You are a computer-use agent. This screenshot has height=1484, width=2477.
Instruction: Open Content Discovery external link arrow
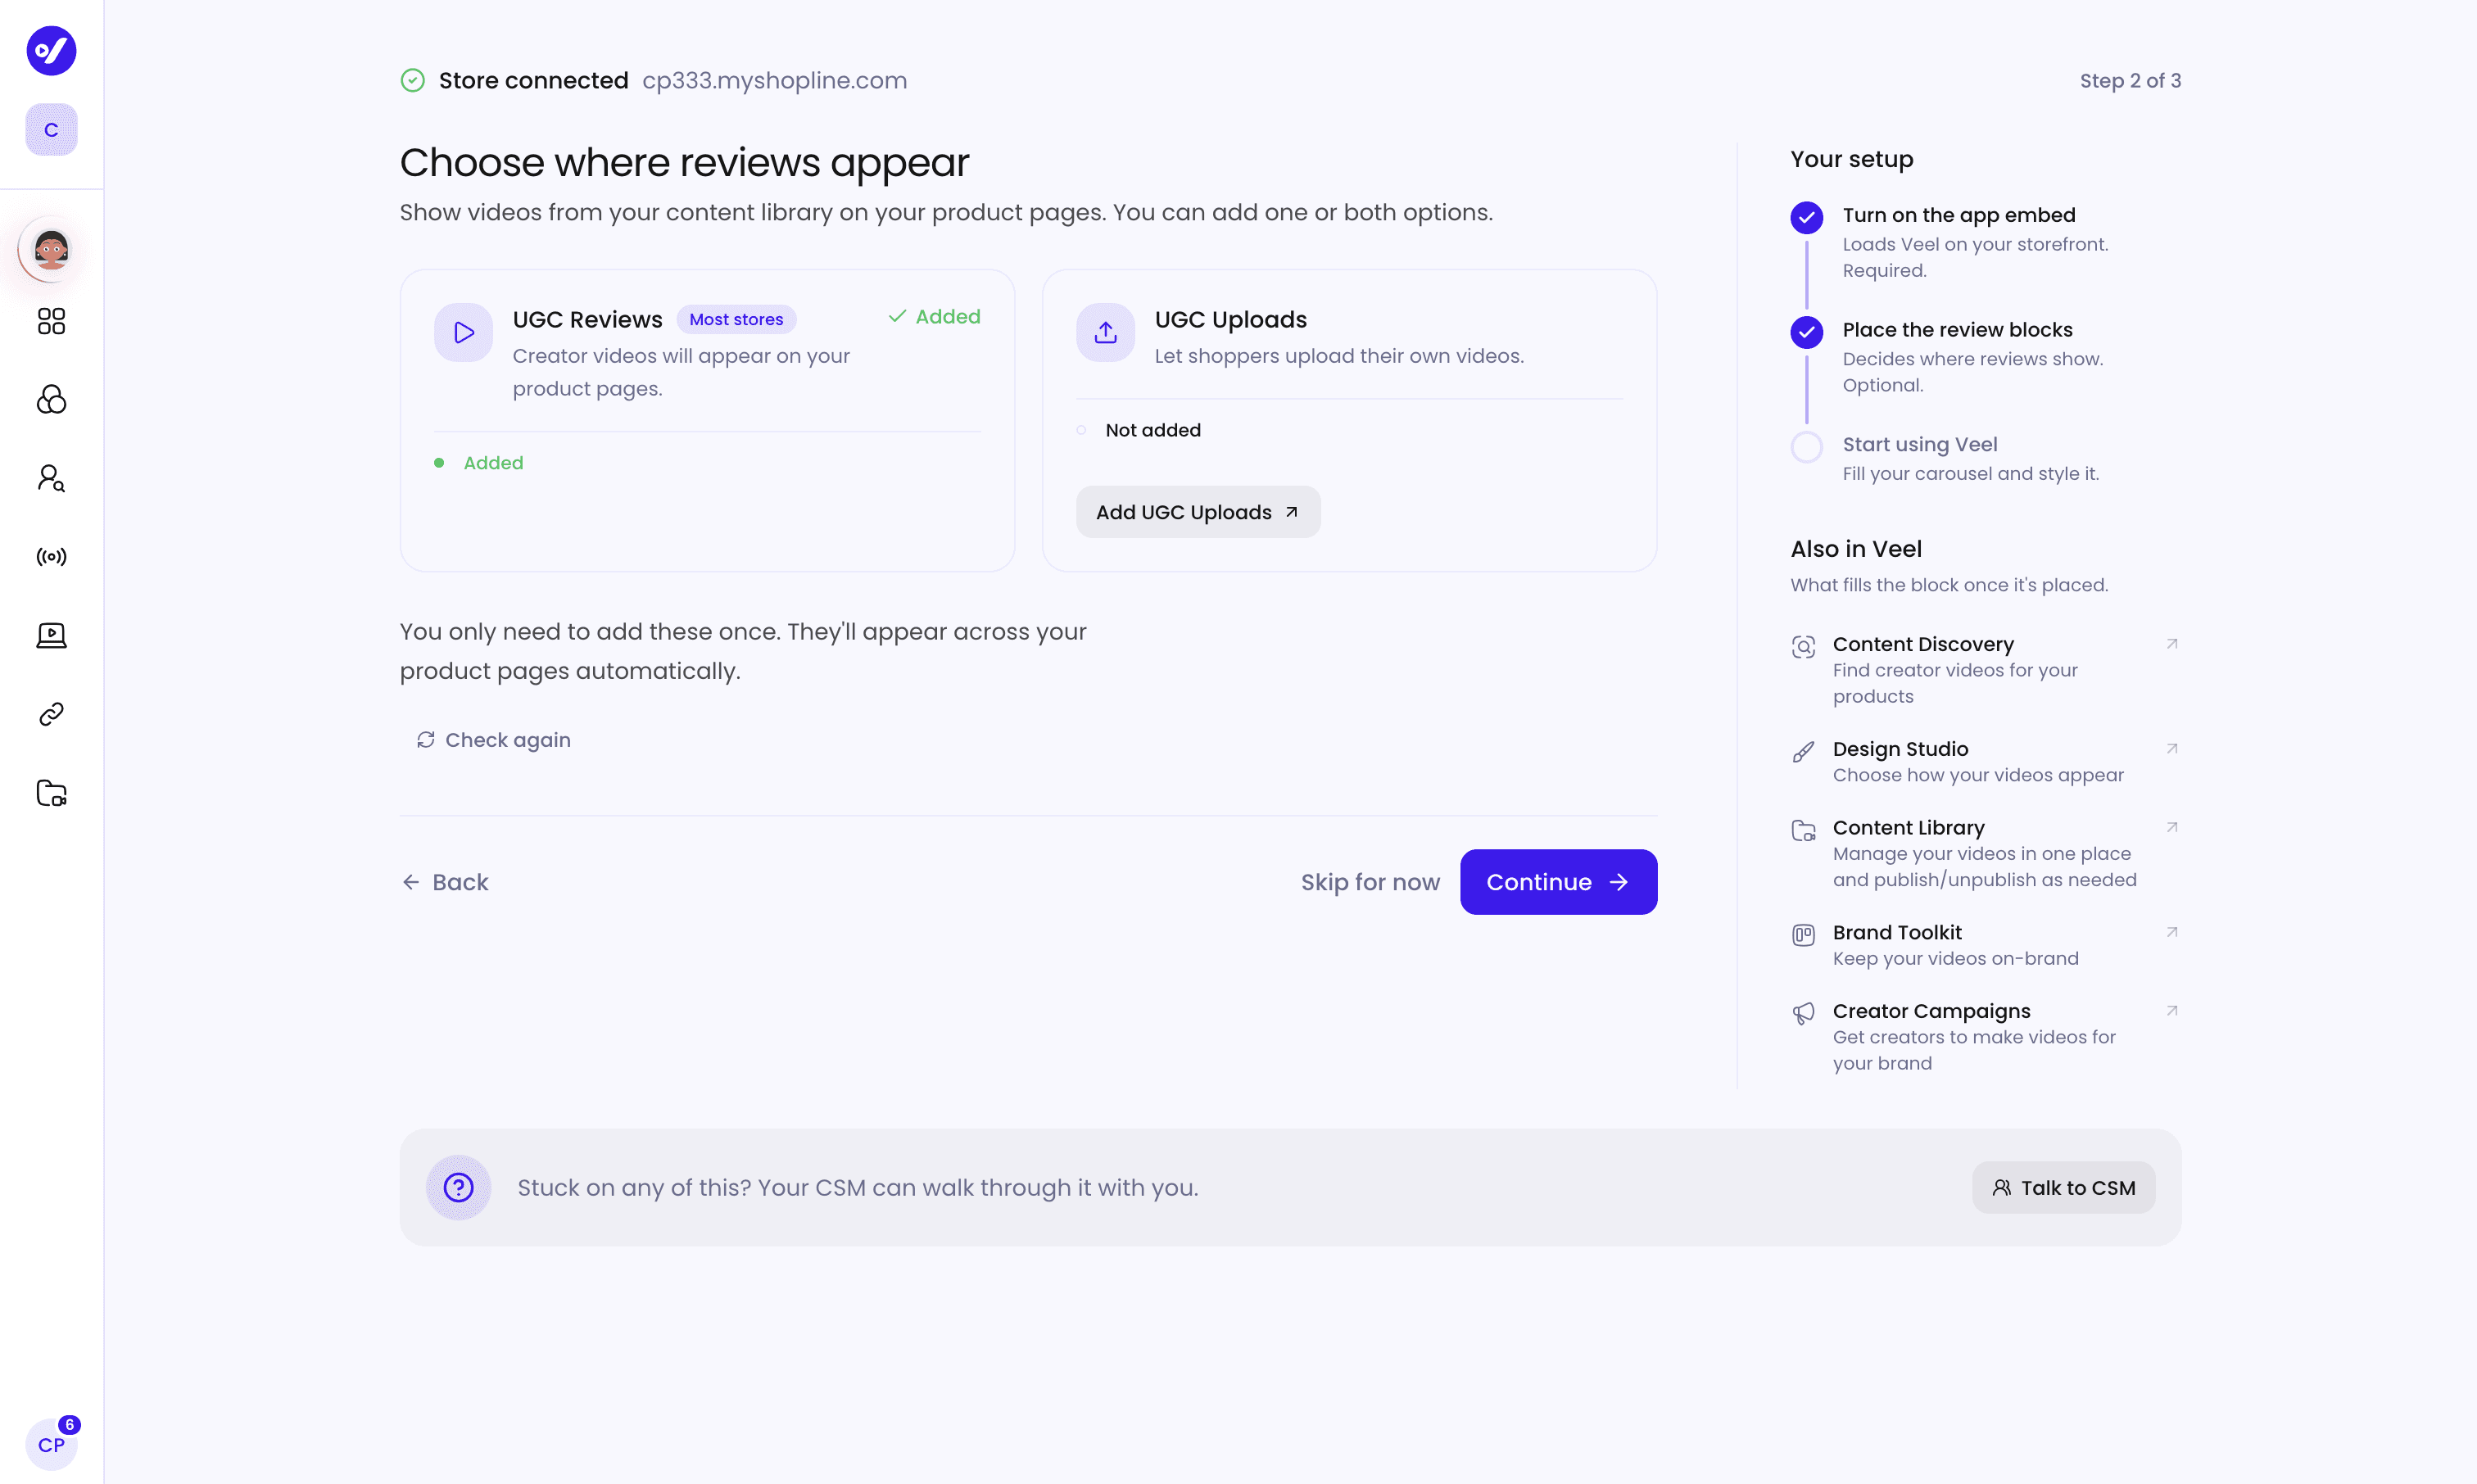pyautogui.click(x=2171, y=644)
